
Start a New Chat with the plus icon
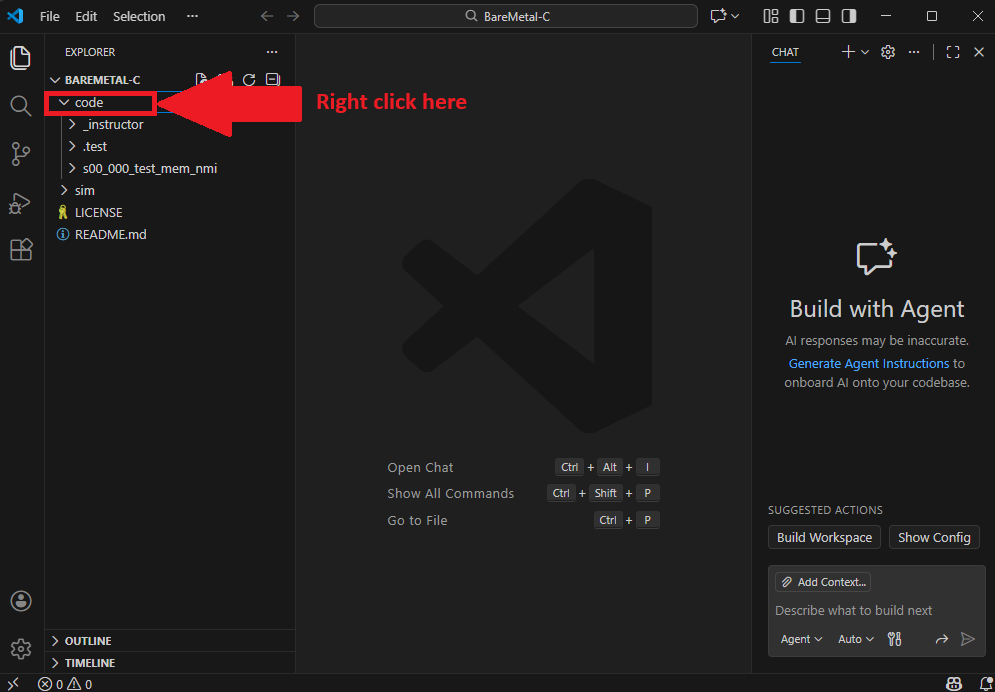pyautogui.click(x=846, y=51)
